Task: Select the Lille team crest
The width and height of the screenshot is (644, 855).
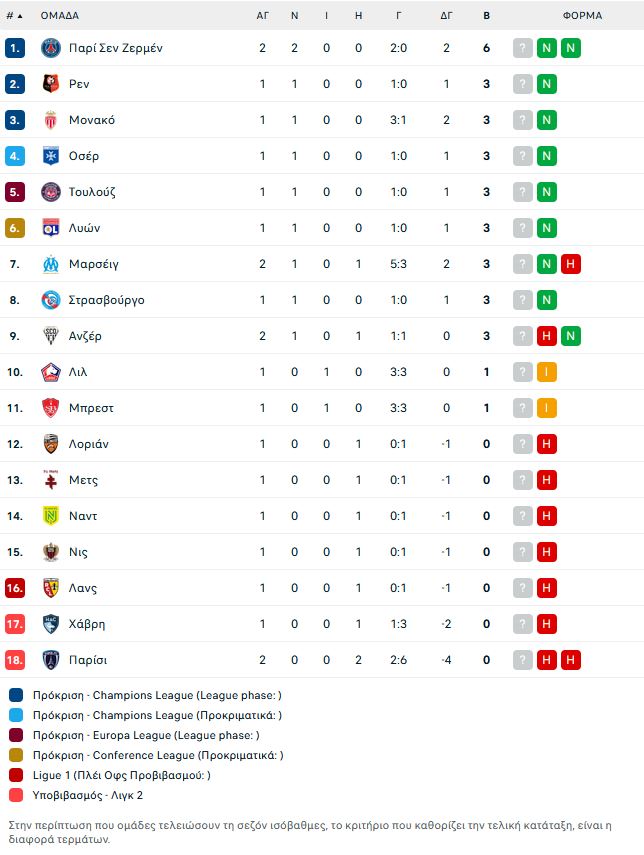Action: [x=51, y=372]
